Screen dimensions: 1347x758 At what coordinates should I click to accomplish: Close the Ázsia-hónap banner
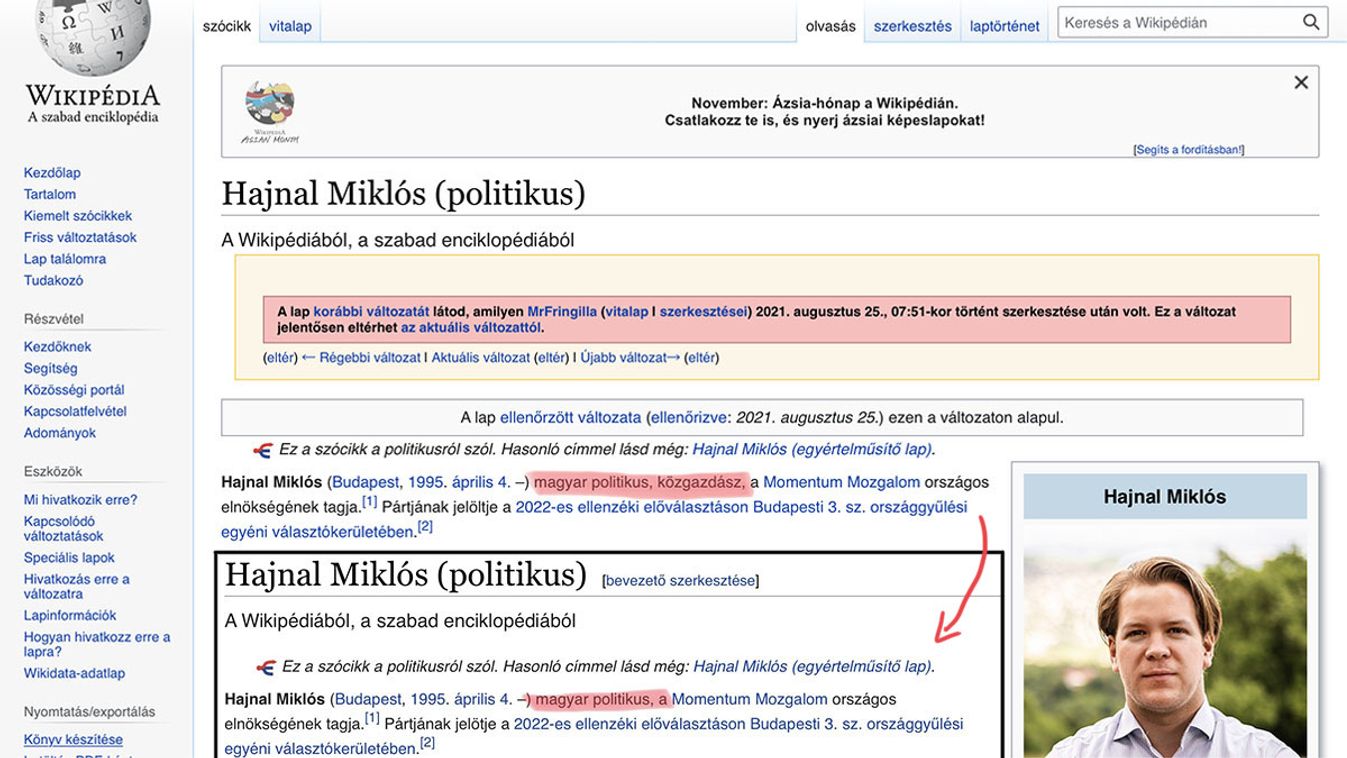(x=1301, y=83)
